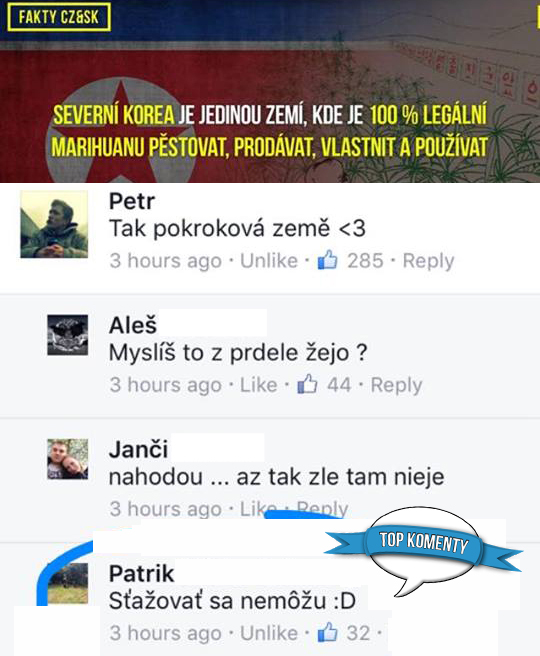Click the thumbs-up icon on Petr's comment

327,260
